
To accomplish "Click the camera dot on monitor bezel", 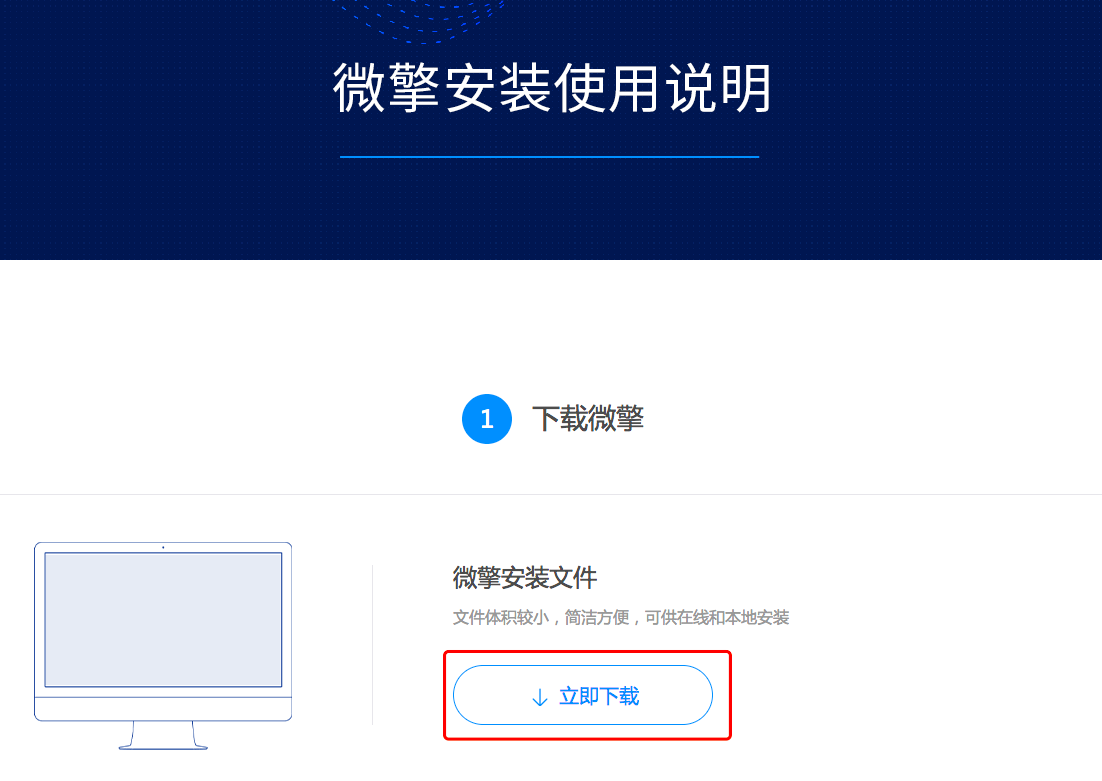I will (163, 547).
